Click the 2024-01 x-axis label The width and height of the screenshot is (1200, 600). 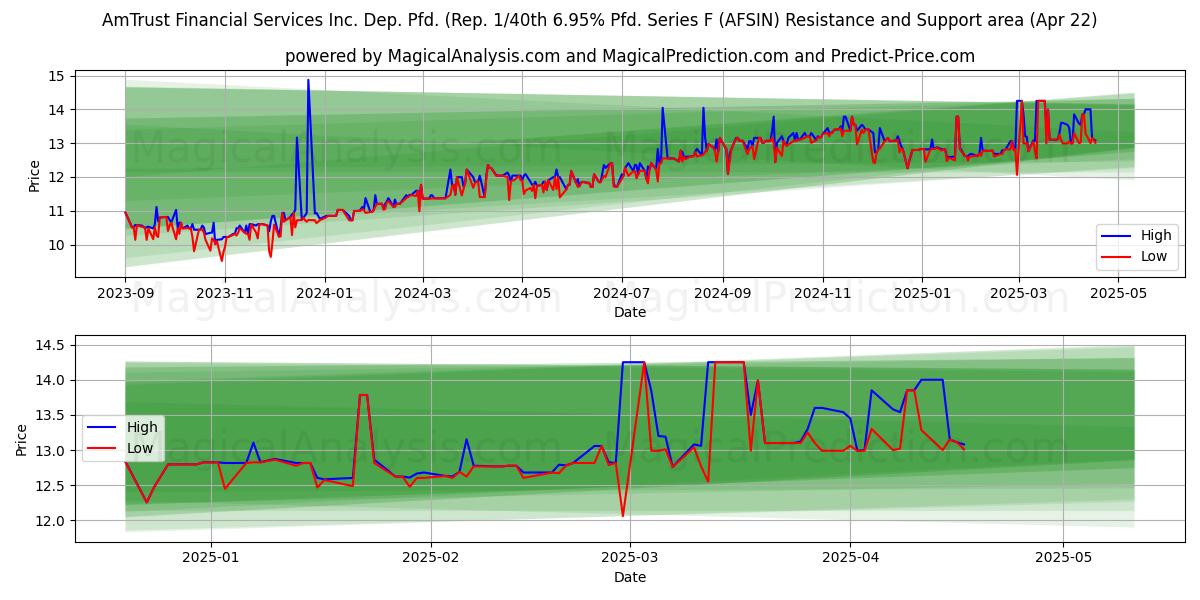pos(324,295)
